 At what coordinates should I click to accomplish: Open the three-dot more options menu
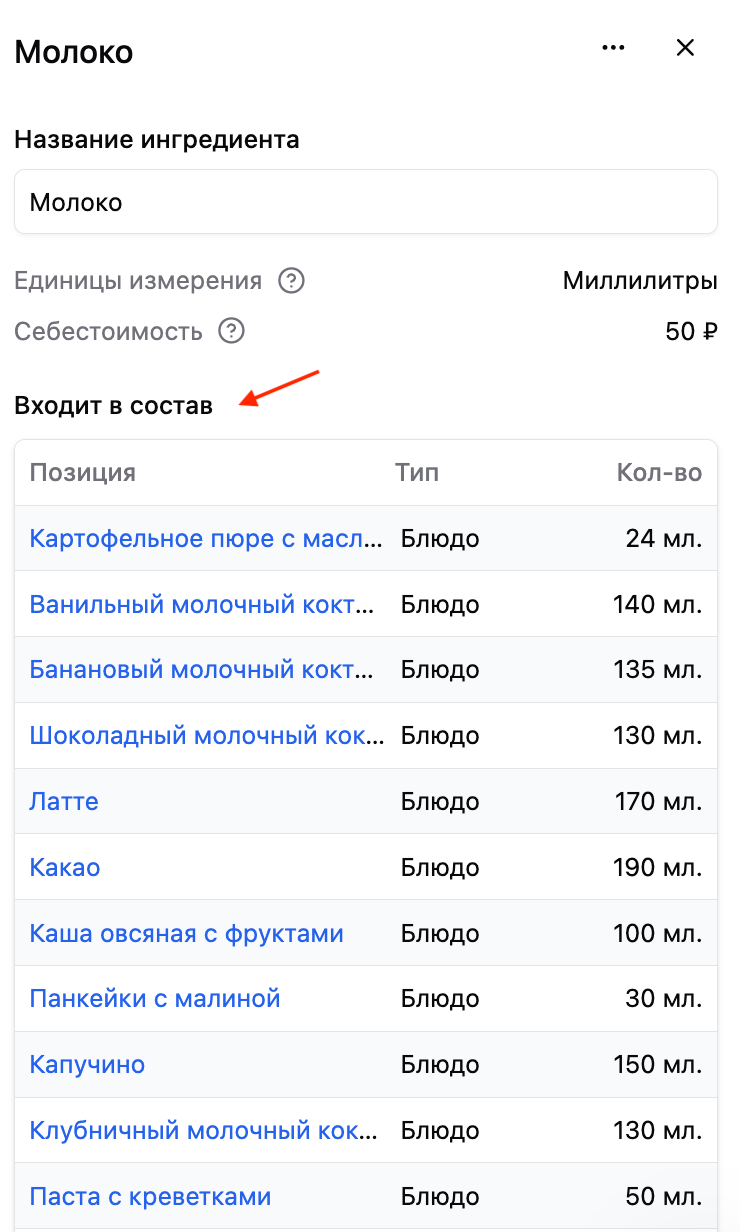click(x=613, y=47)
